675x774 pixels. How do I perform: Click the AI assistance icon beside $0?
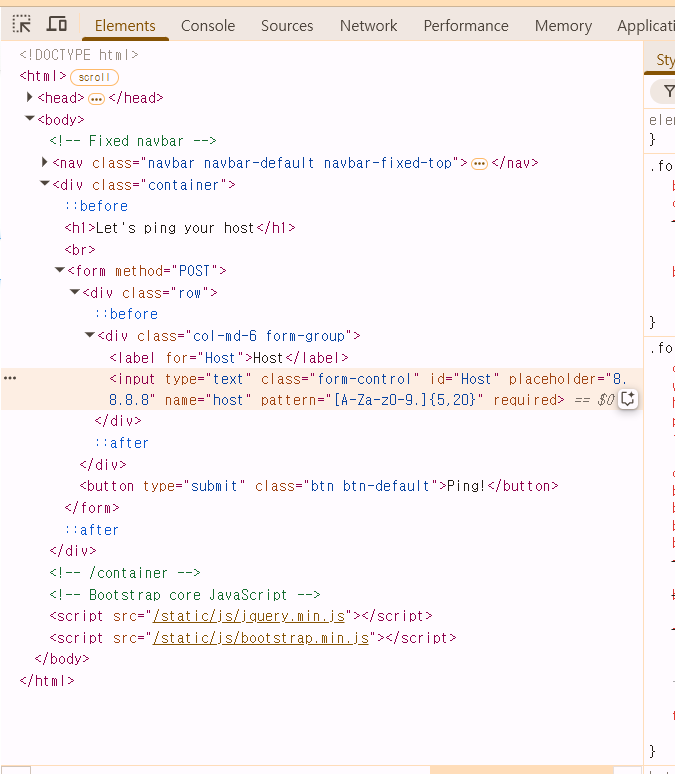click(628, 399)
